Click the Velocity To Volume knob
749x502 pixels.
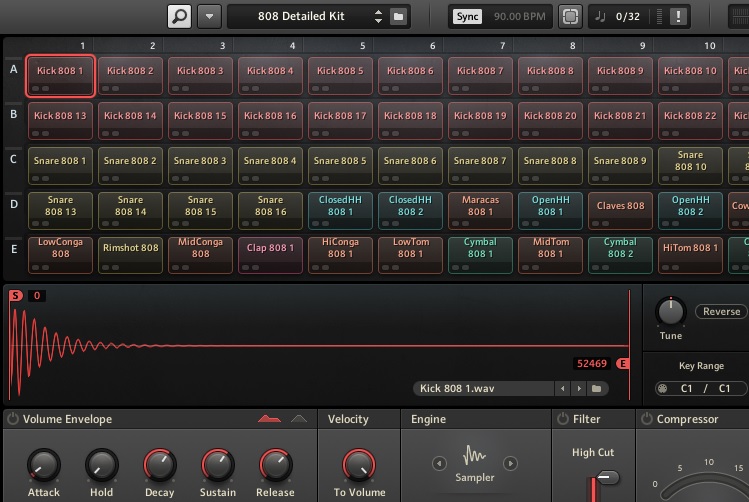tap(359, 465)
